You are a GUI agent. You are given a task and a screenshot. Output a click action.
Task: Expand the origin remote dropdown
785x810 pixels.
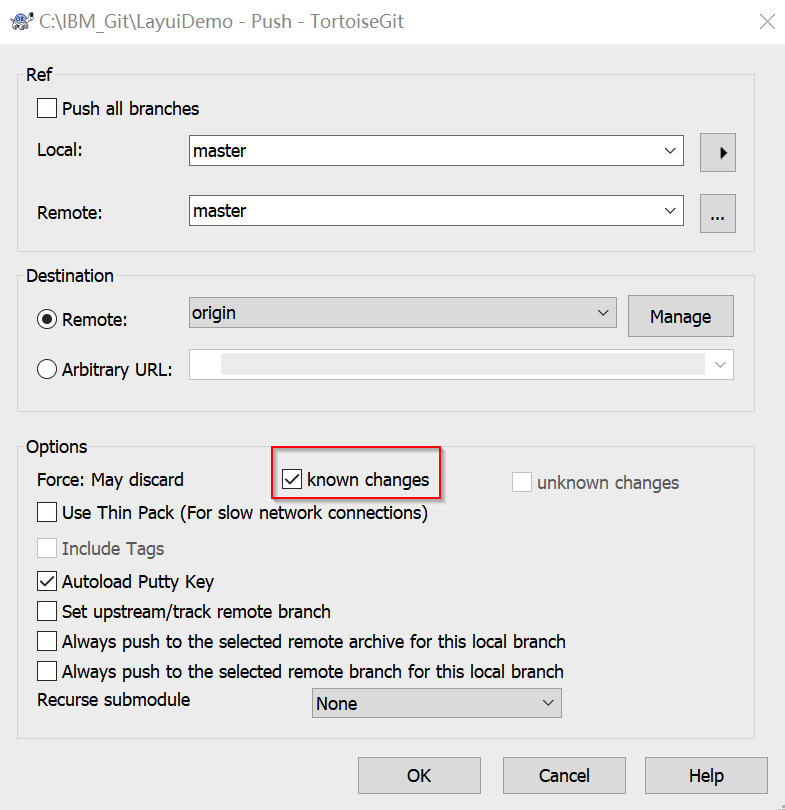coord(602,313)
